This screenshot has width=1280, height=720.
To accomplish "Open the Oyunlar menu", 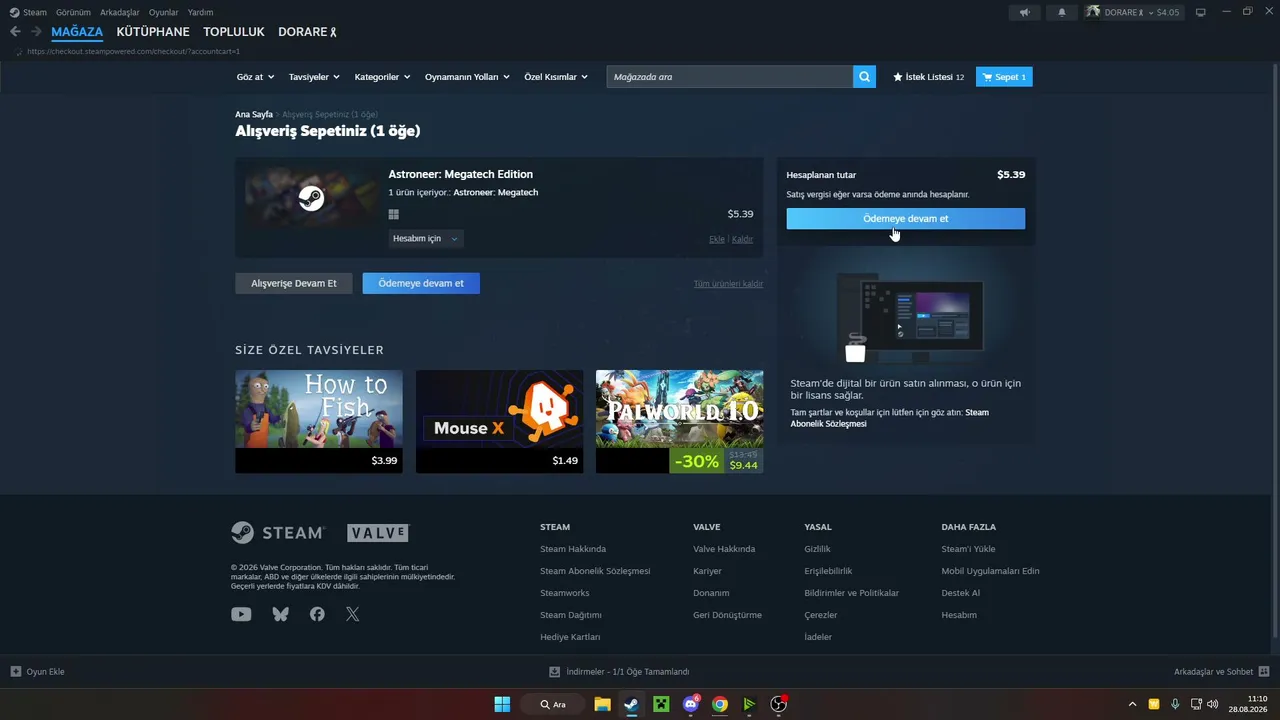I will tap(164, 12).
